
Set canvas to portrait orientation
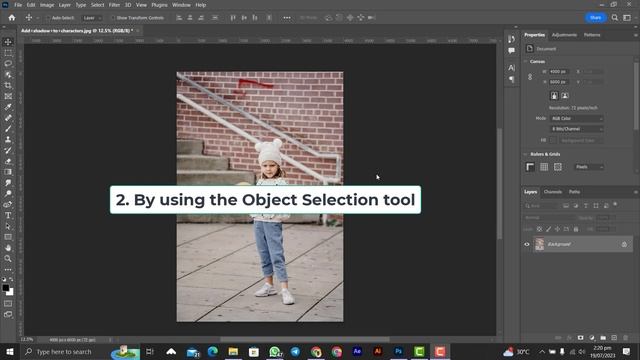[x=554, y=96]
